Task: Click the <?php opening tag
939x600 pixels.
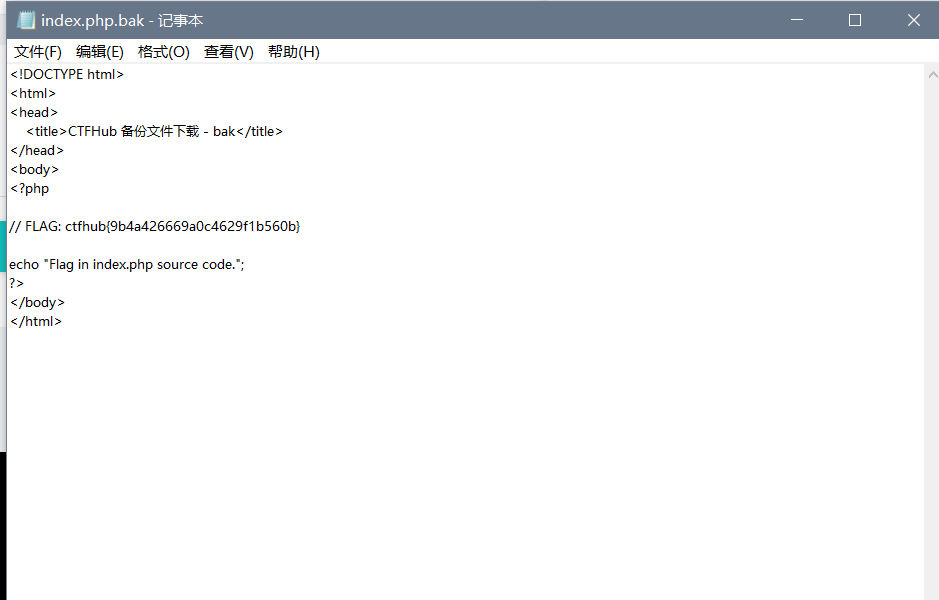Action: 30,188
